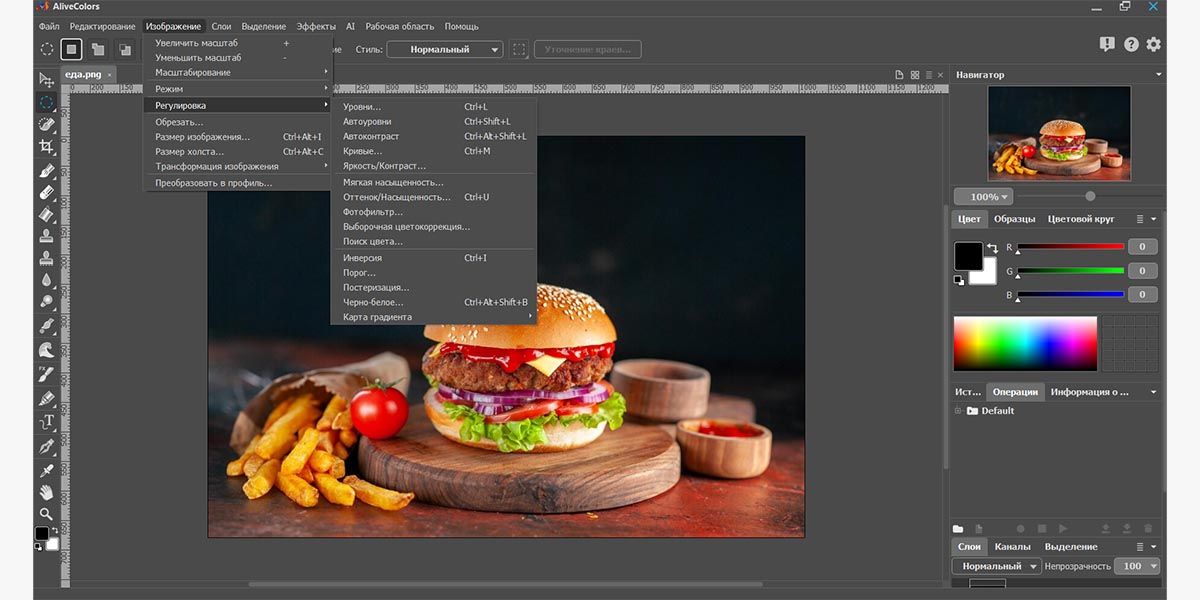
Task: Open the 100% zoom dropdown in Navigator
Action: pos(984,197)
